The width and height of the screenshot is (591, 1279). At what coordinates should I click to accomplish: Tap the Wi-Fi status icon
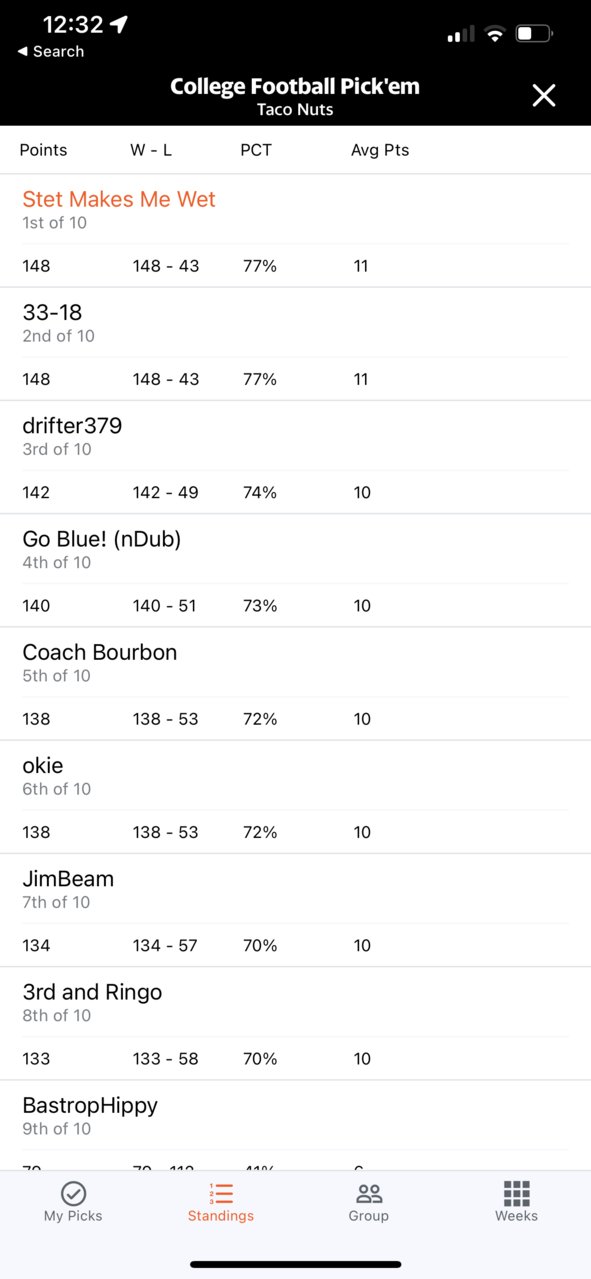(x=494, y=34)
